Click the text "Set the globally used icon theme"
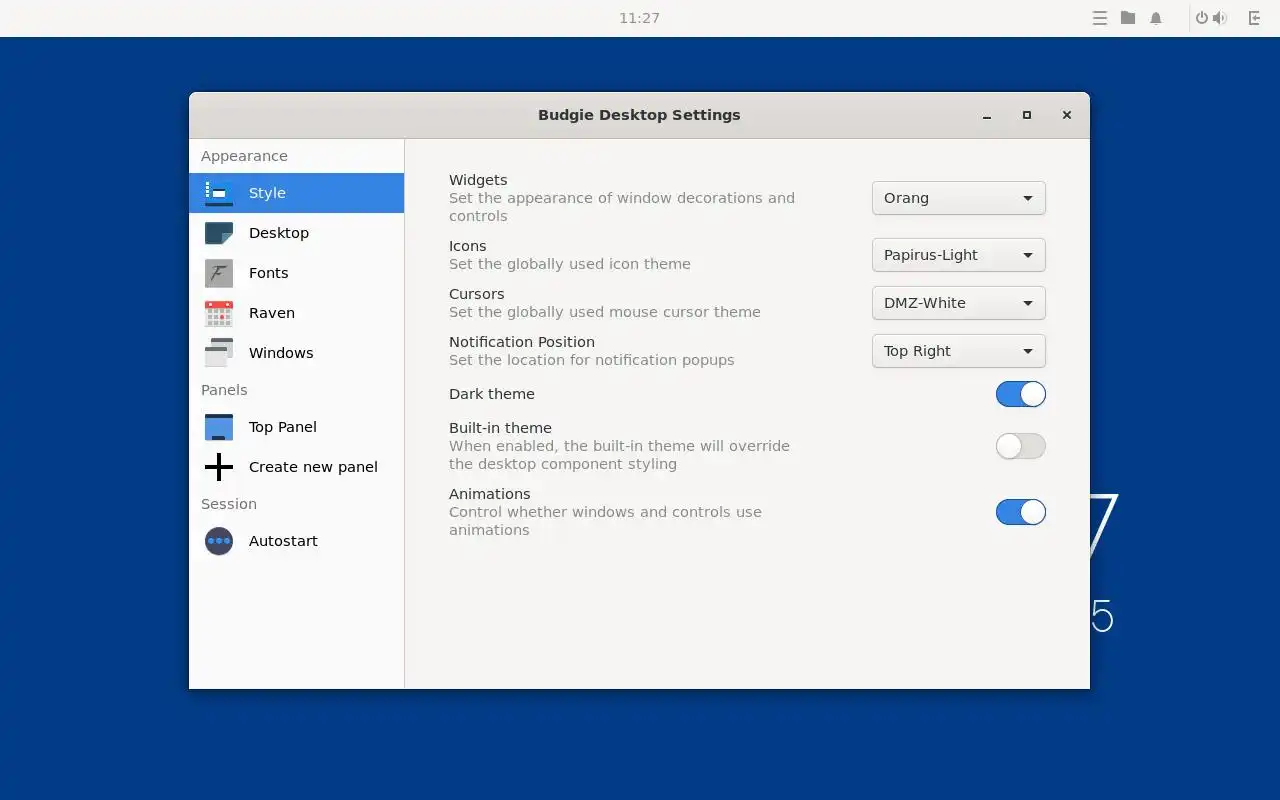 coord(570,264)
